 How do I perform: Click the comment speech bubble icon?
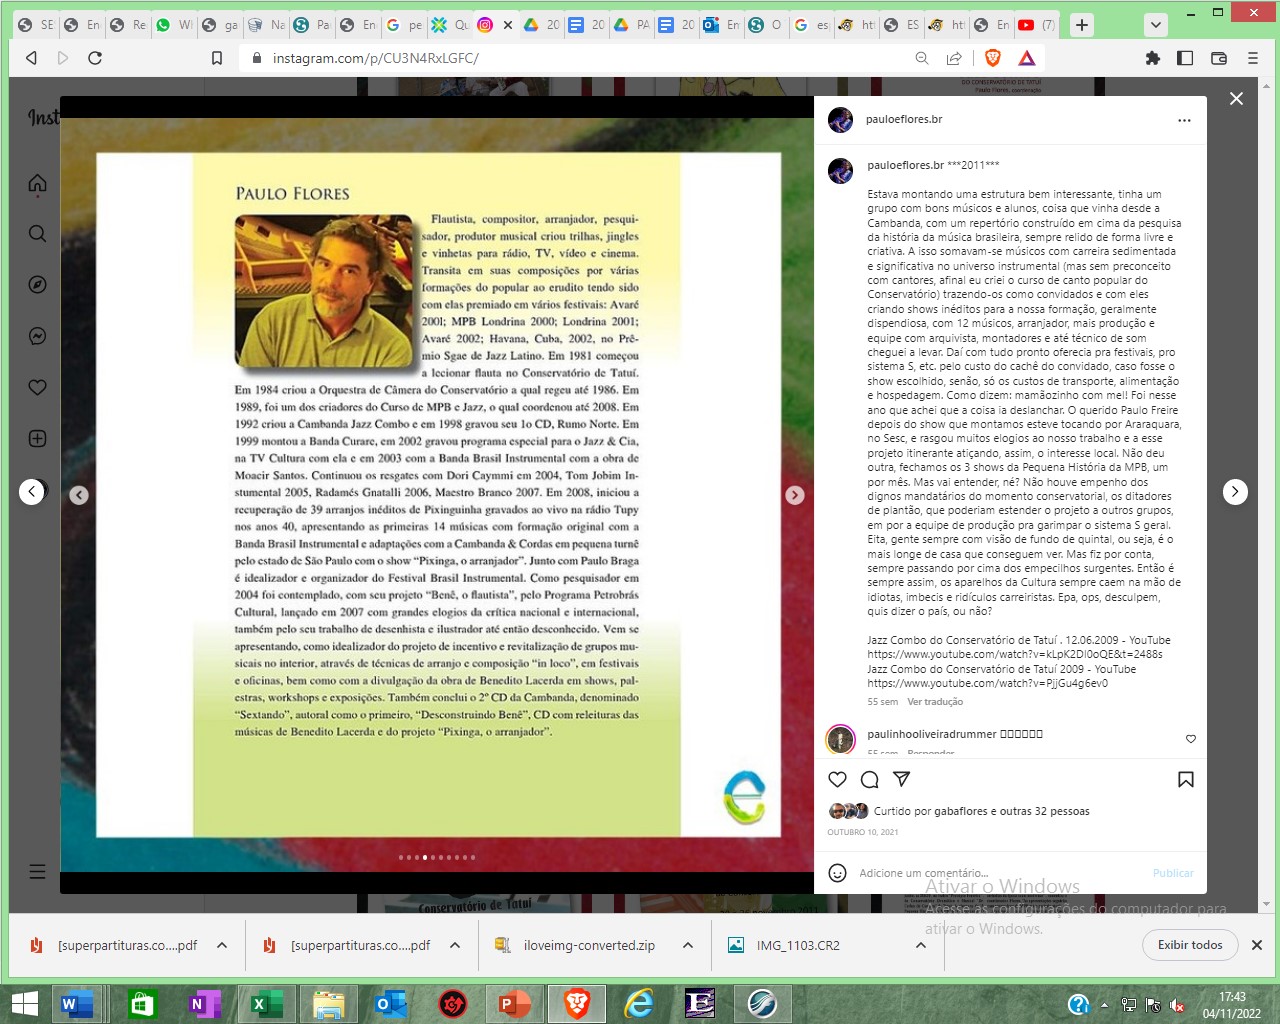870,780
